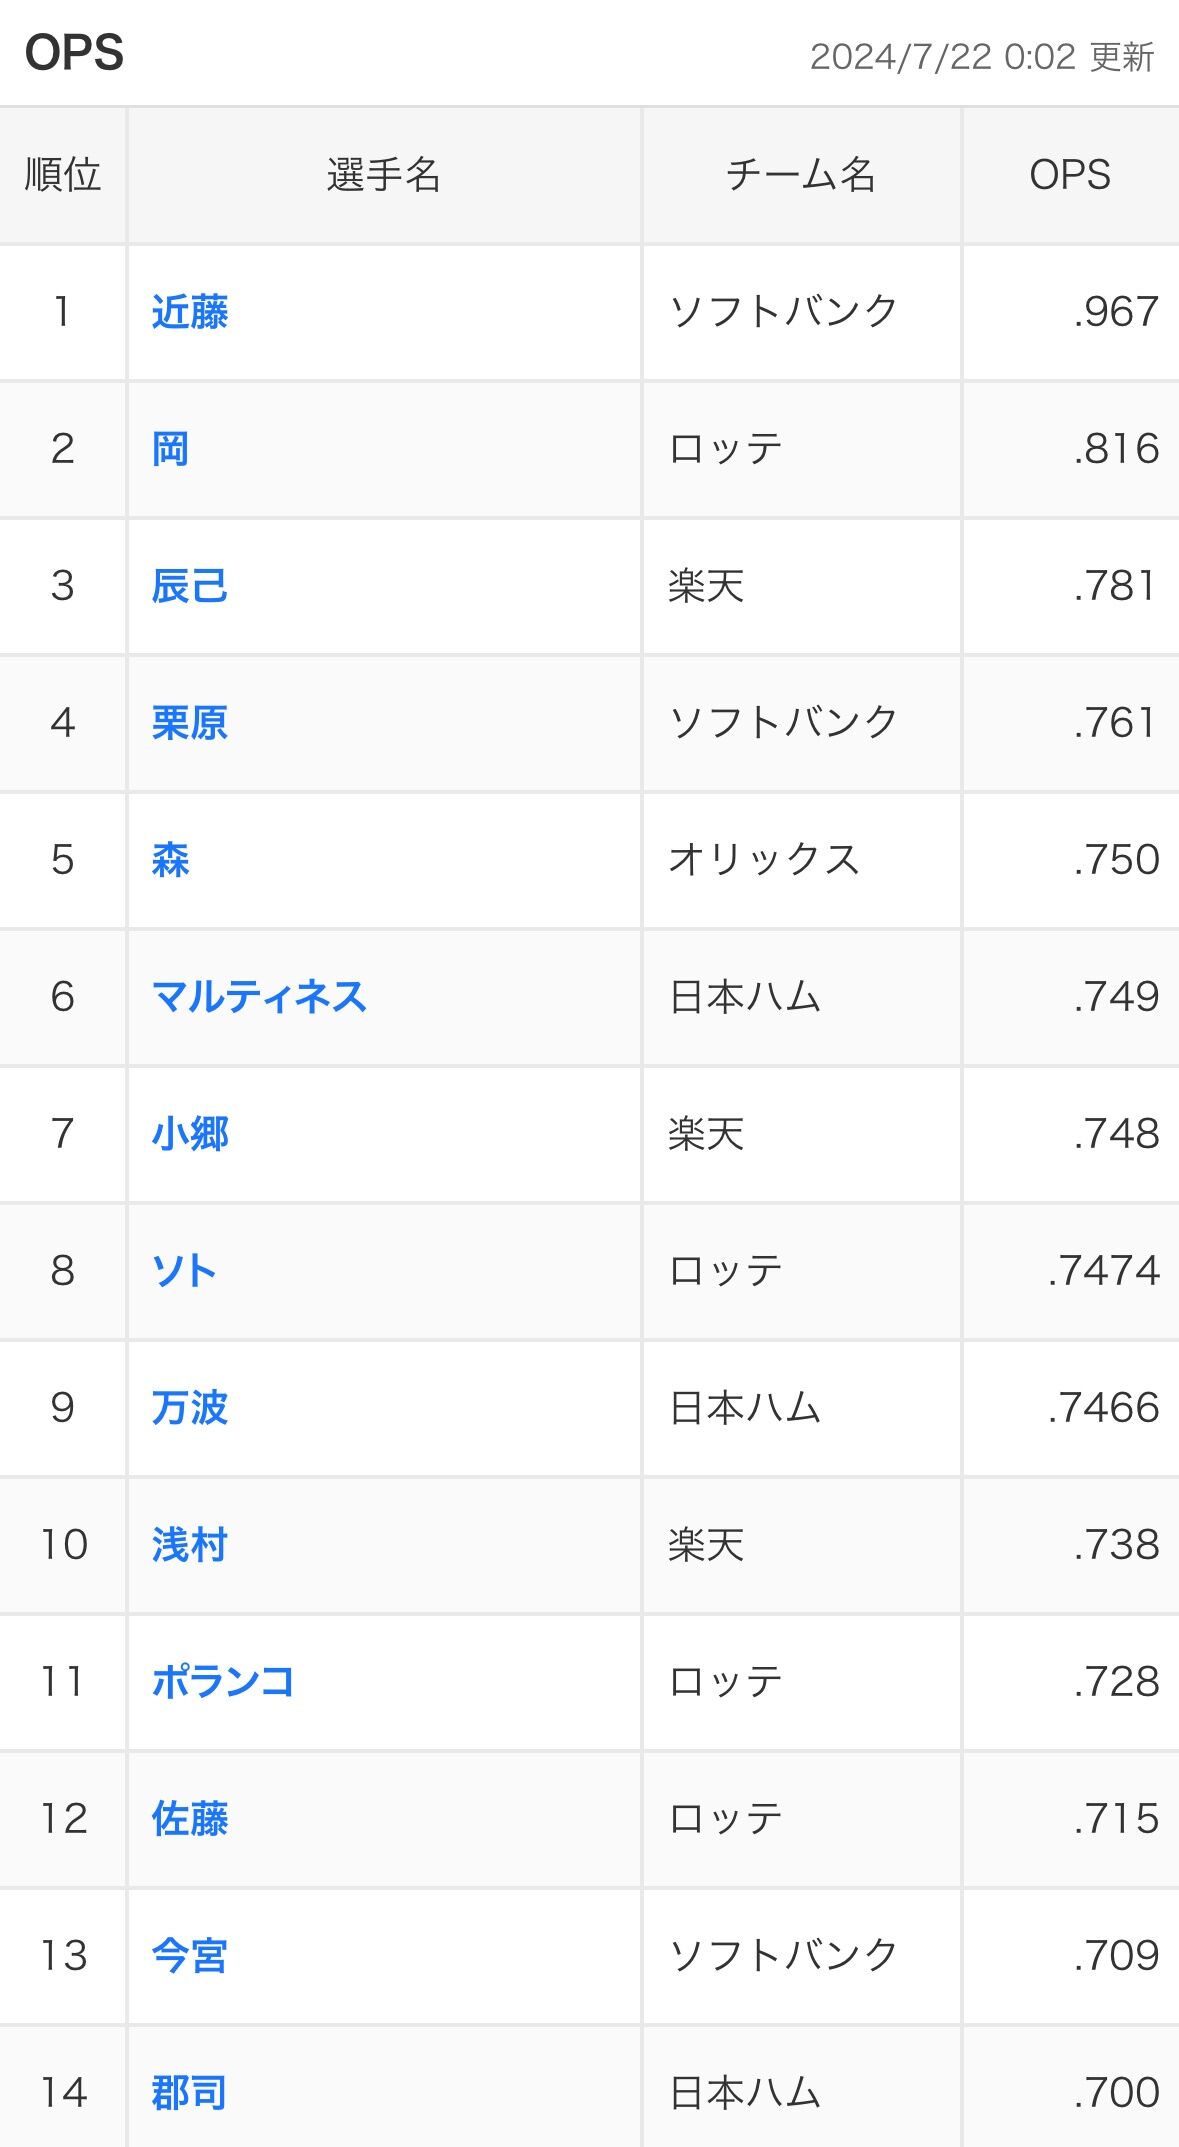
Task: Select the 栗原 player link
Action: 190,723
